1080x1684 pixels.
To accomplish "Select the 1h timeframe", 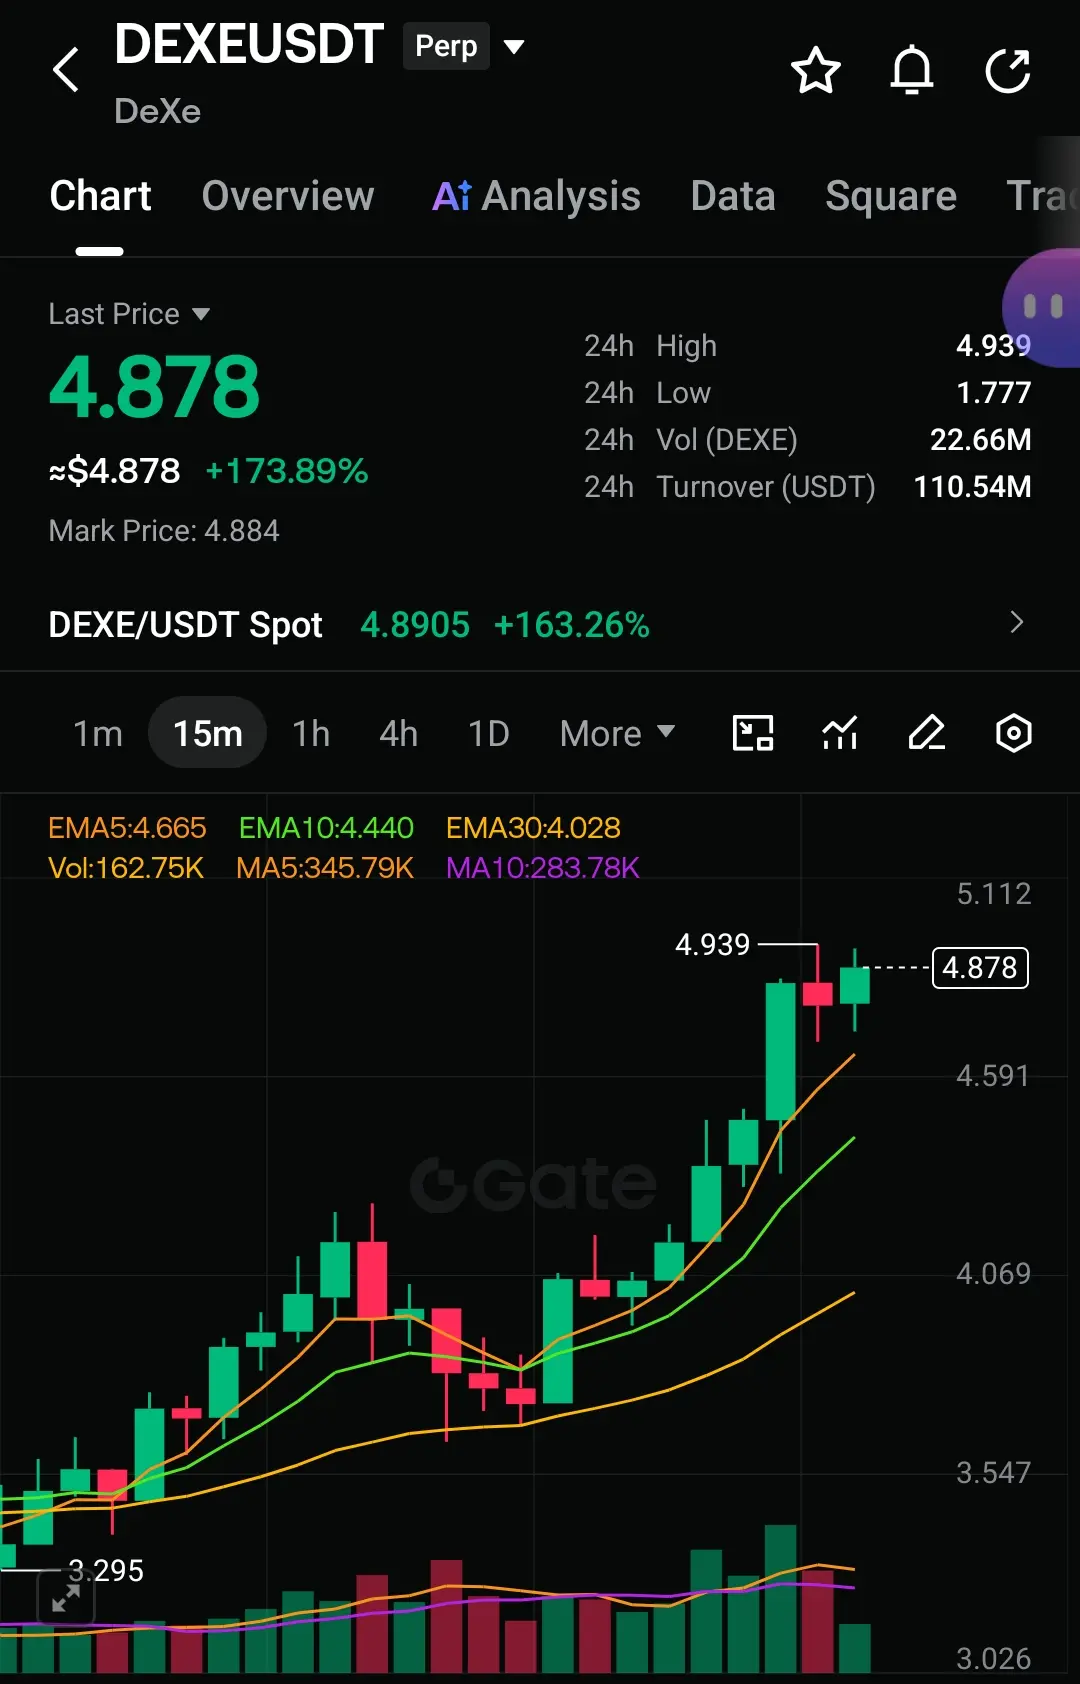I will coord(311,733).
